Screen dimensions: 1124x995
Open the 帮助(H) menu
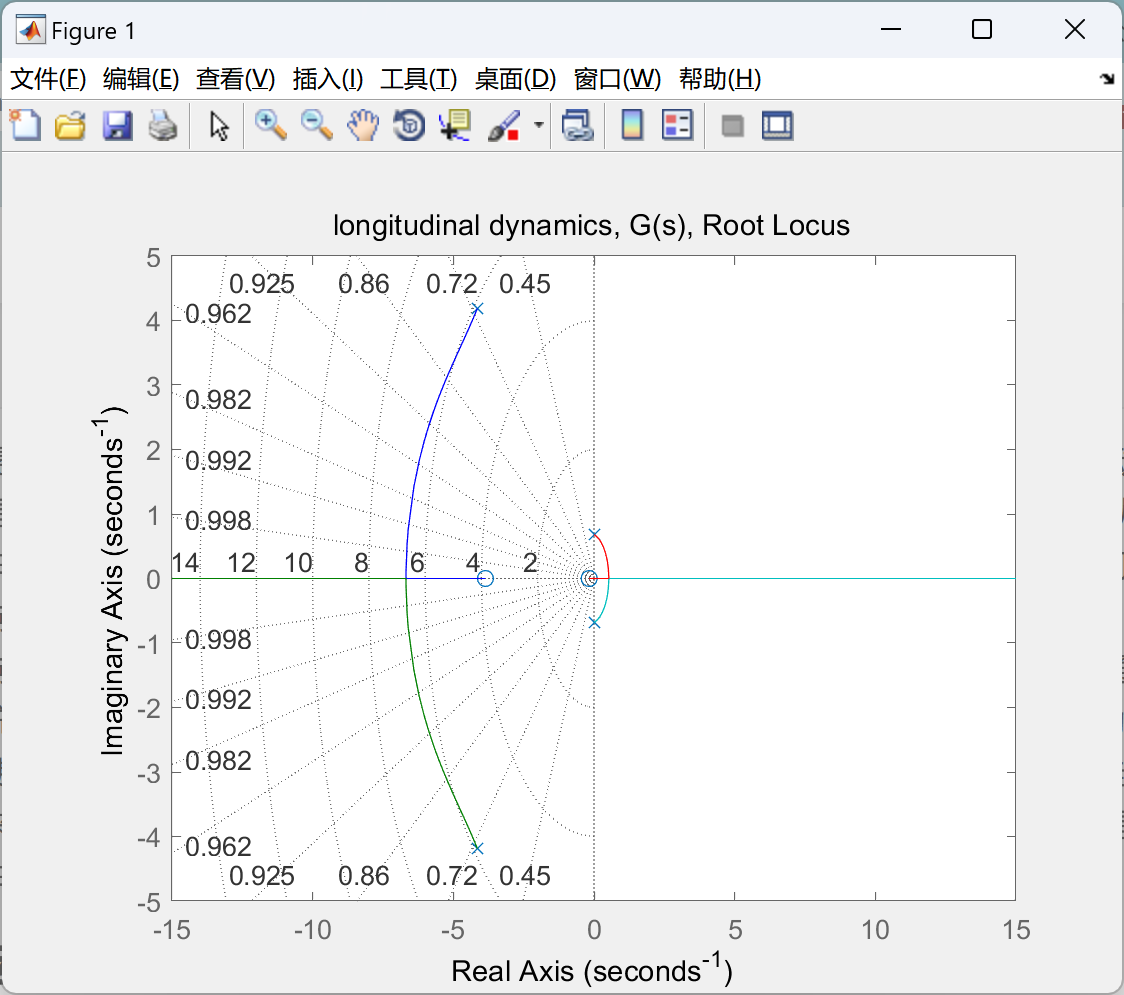(x=720, y=79)
